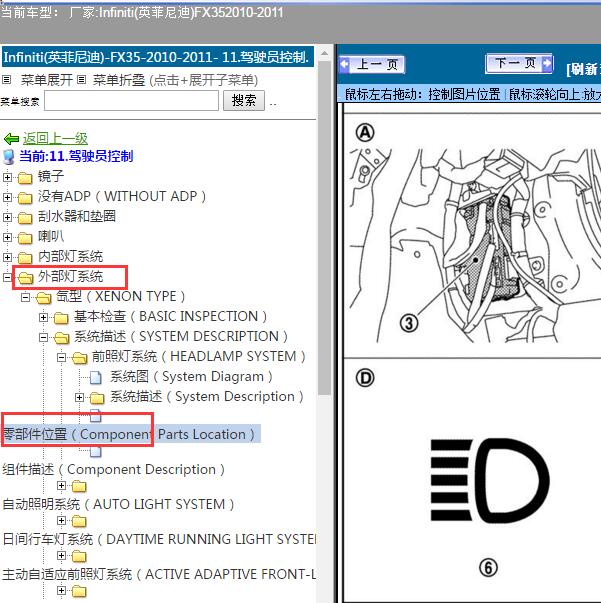Collapse the 外部灯系统 tree node
This screenshot has width=601, height=603.
coord(7,277)
